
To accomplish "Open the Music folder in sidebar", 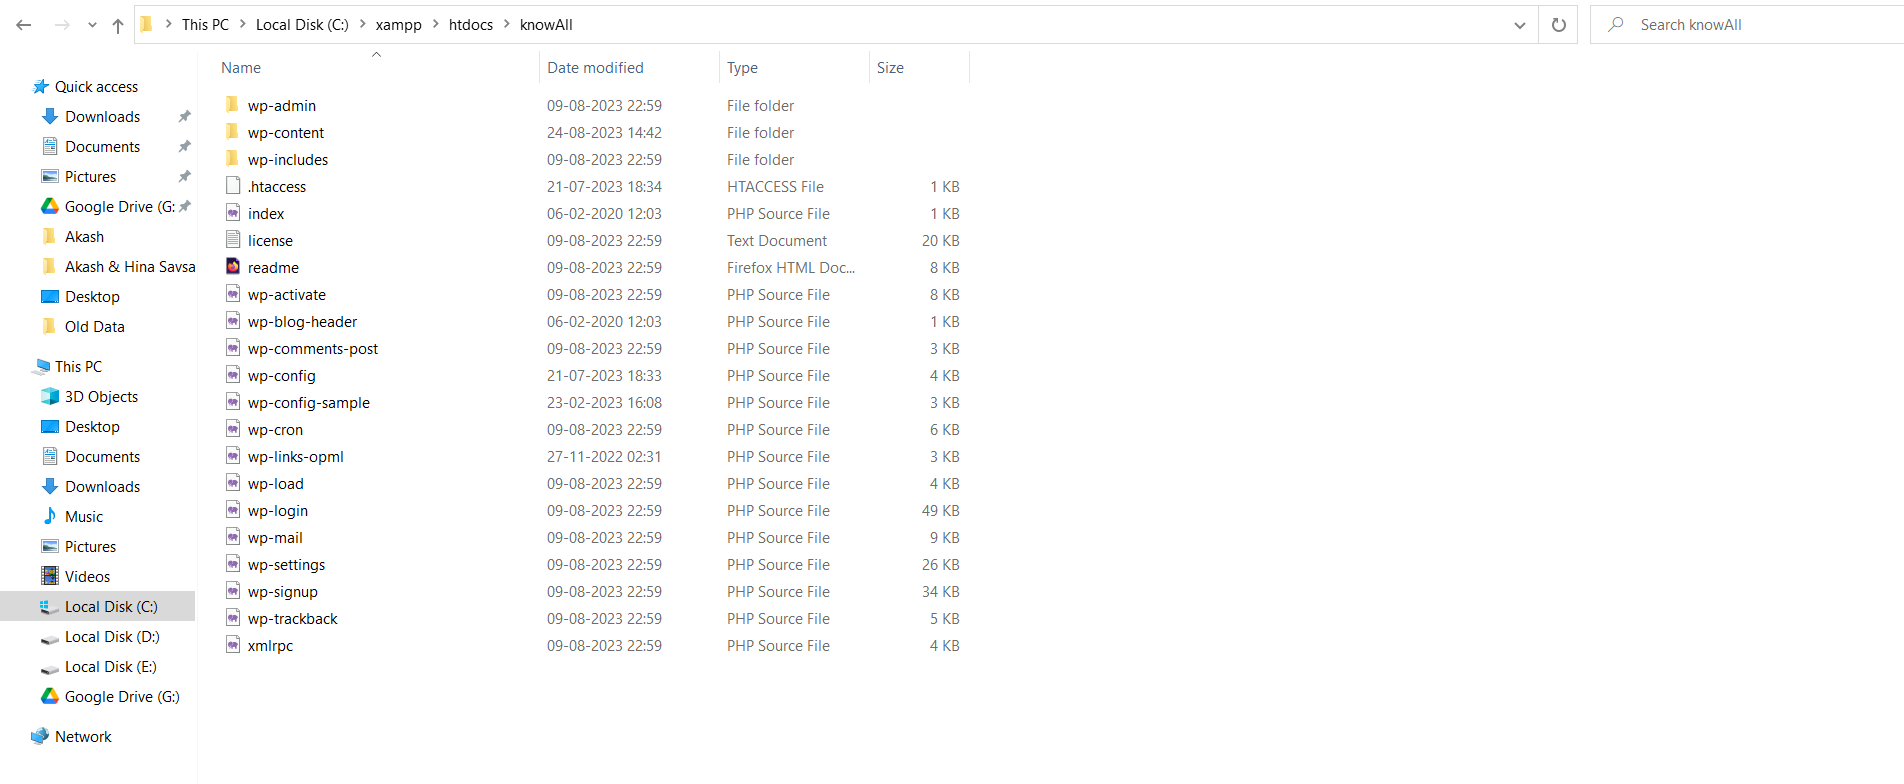I will coord(84,517).
